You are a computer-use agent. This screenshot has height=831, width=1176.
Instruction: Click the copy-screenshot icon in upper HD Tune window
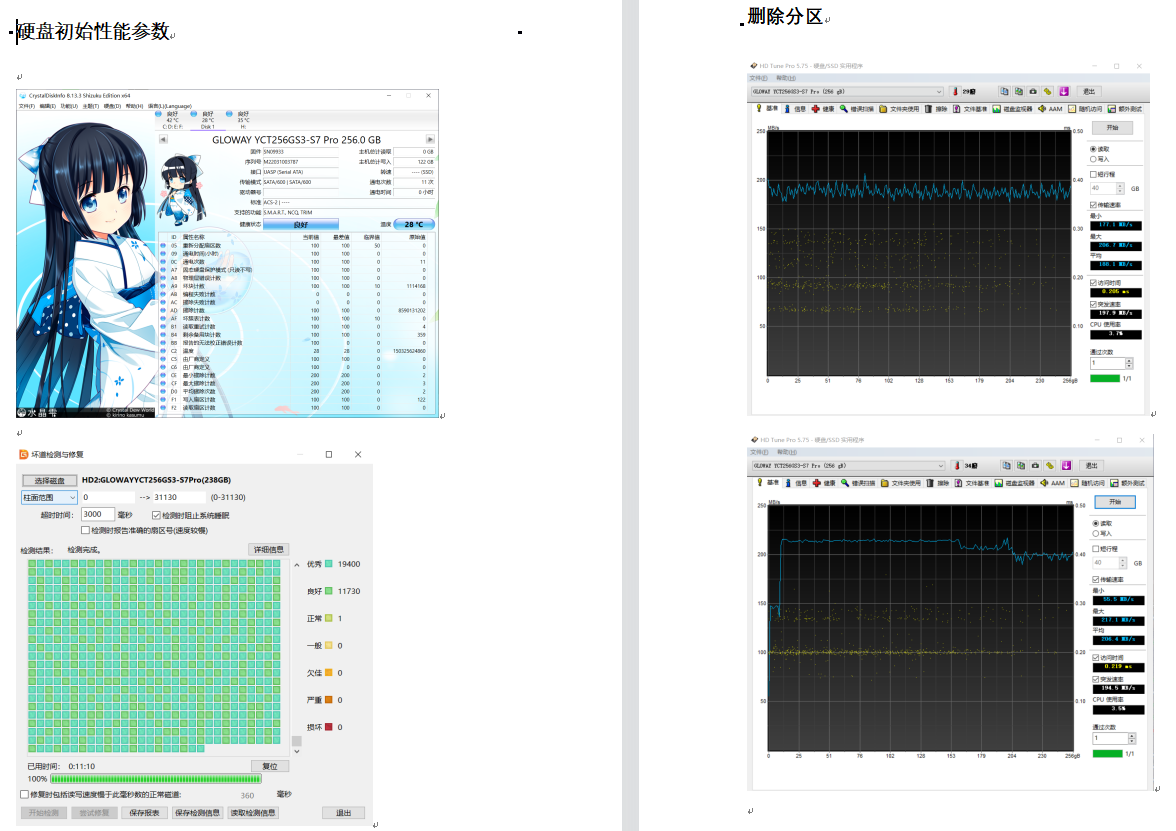tap(1018, 92)
